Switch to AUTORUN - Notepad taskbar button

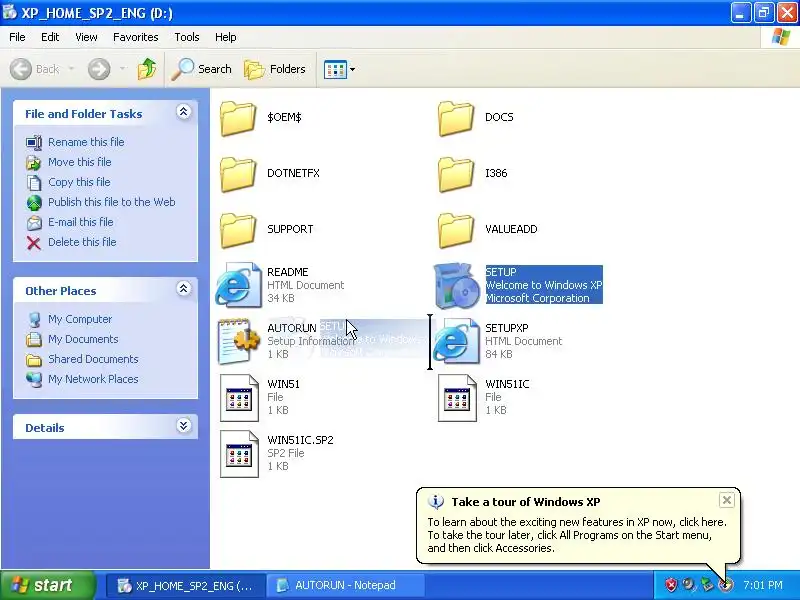(x=345, y=585)
